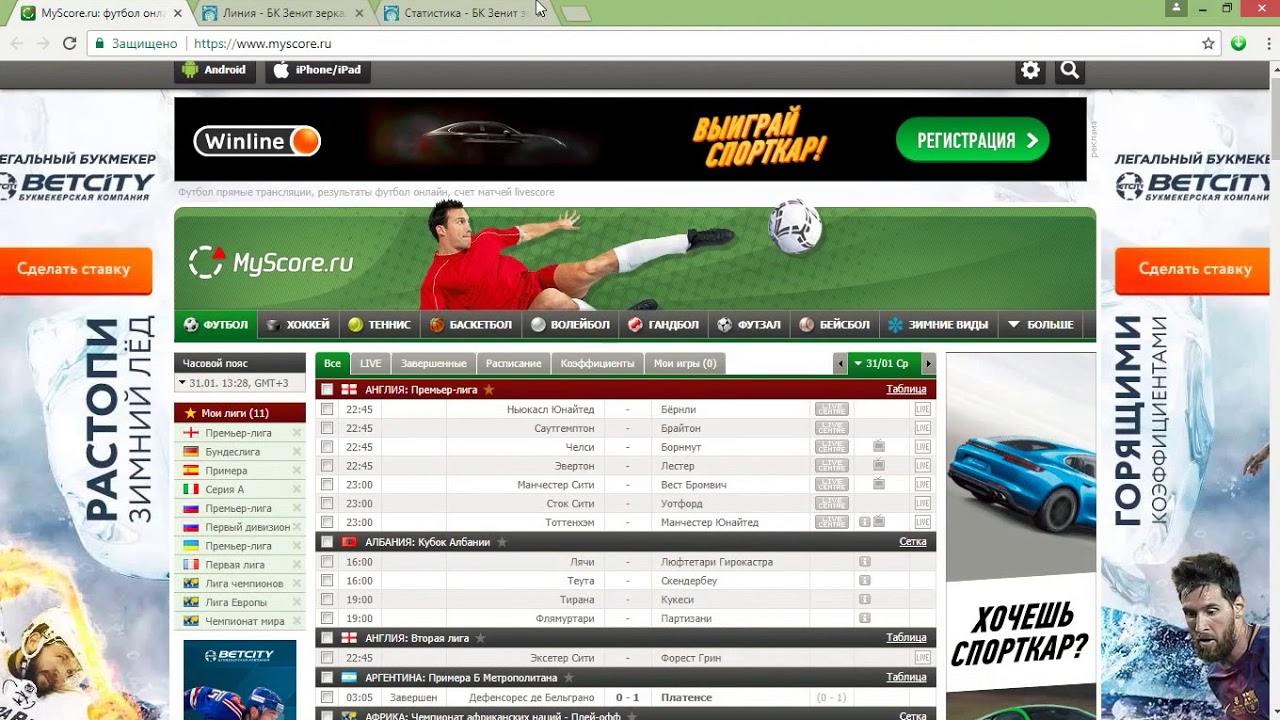Switch to the Расписание tab

[x=514, y=364]
